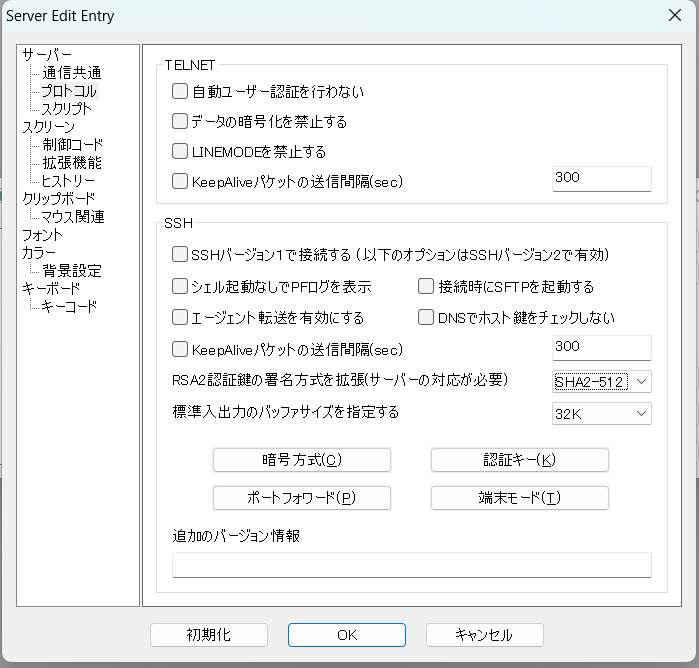Select スクリプト tree item
Screen dimensions: 699x668
point(66,109)
